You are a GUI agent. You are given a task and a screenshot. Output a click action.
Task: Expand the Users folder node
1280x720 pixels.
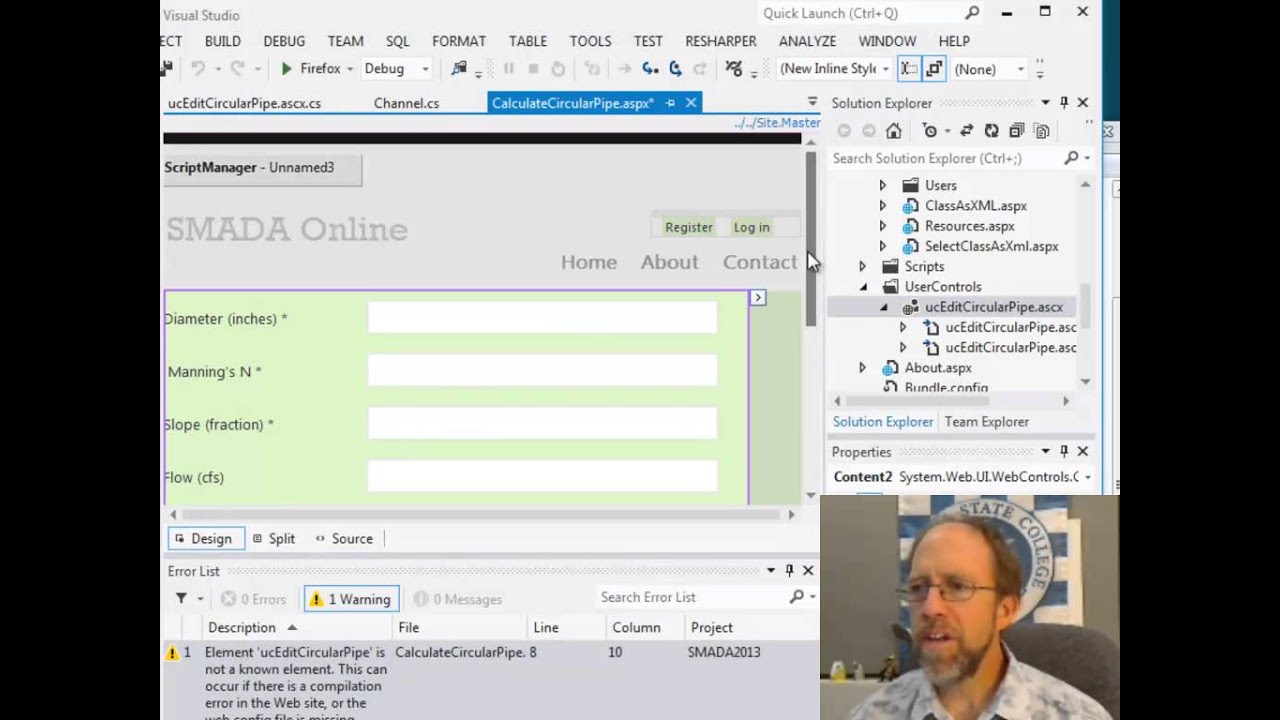(882, 185)
